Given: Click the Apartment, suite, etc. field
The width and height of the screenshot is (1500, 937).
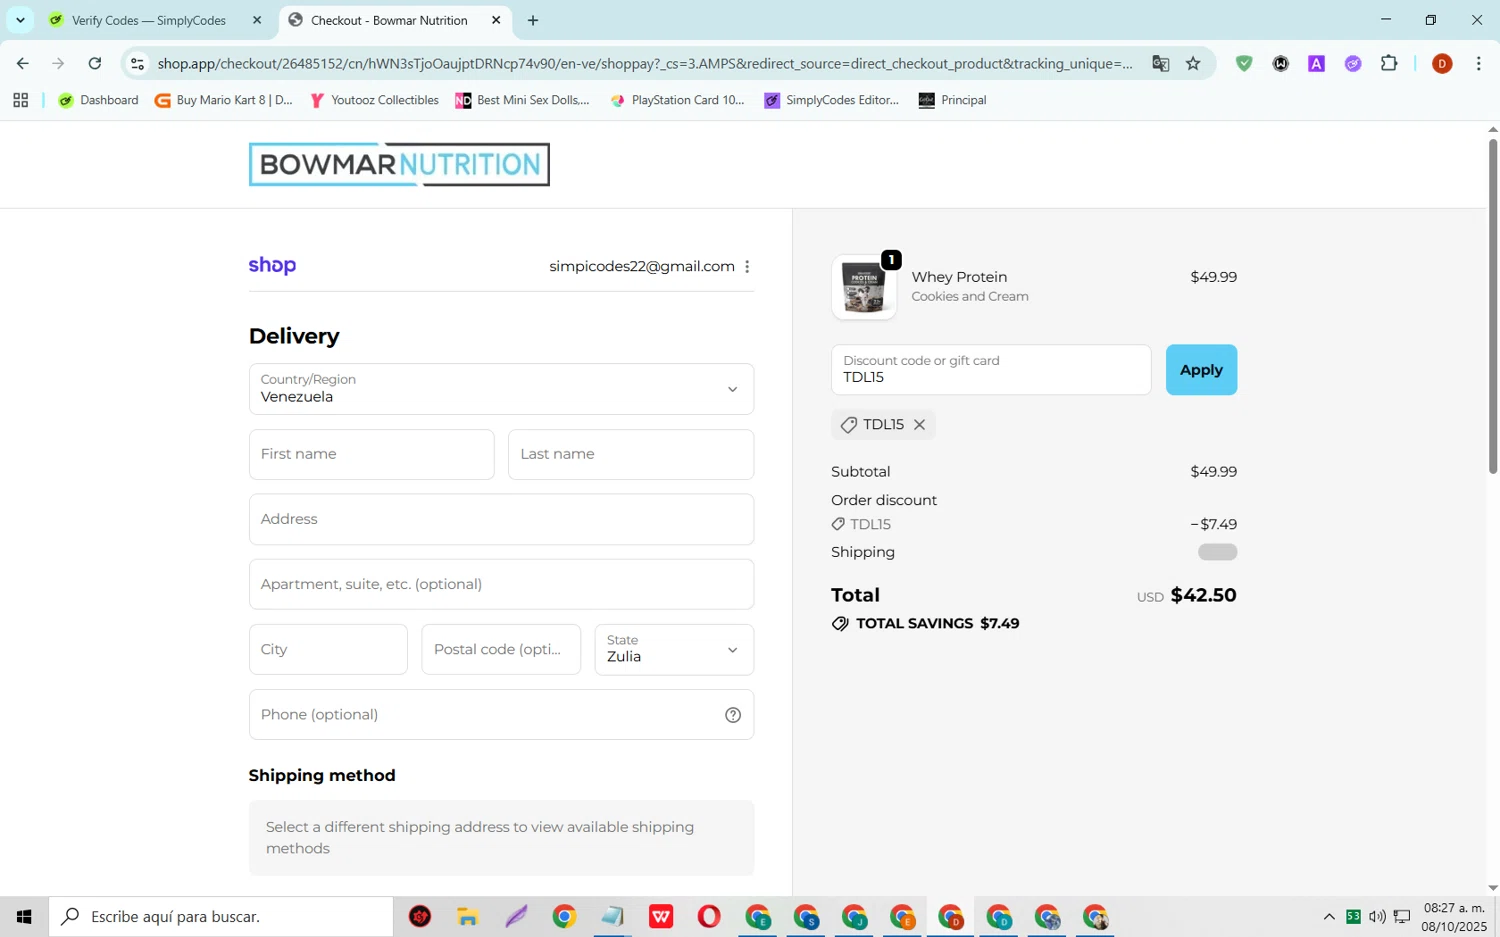Looking at the screenshot, I should pos(501,584).
